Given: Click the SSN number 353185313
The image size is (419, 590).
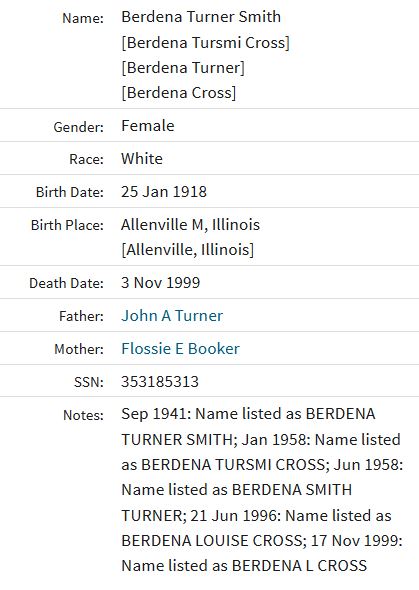Looking at the screenshot, I should 159,382.
